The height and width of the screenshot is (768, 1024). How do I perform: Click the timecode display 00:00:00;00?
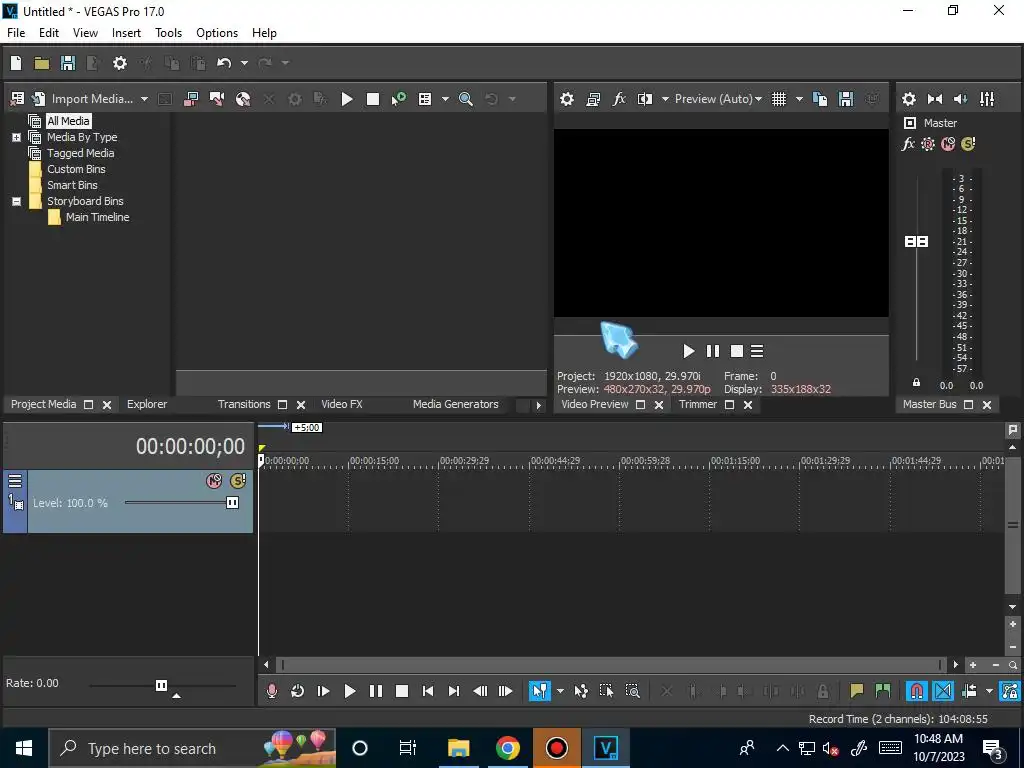click(x=190, y=447)
